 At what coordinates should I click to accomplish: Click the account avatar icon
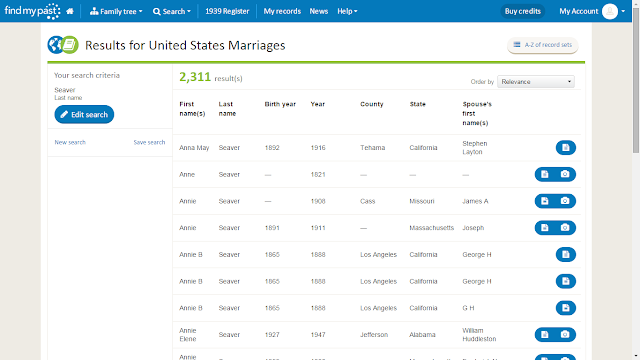point(610,11)
